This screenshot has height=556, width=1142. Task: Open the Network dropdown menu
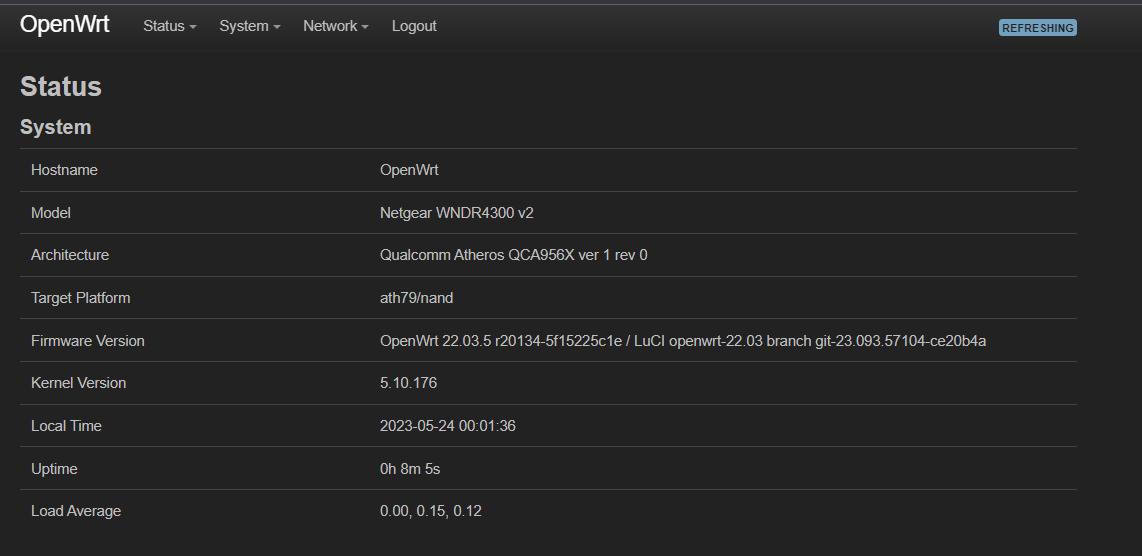pyautogui.click(x=336, y=26)
